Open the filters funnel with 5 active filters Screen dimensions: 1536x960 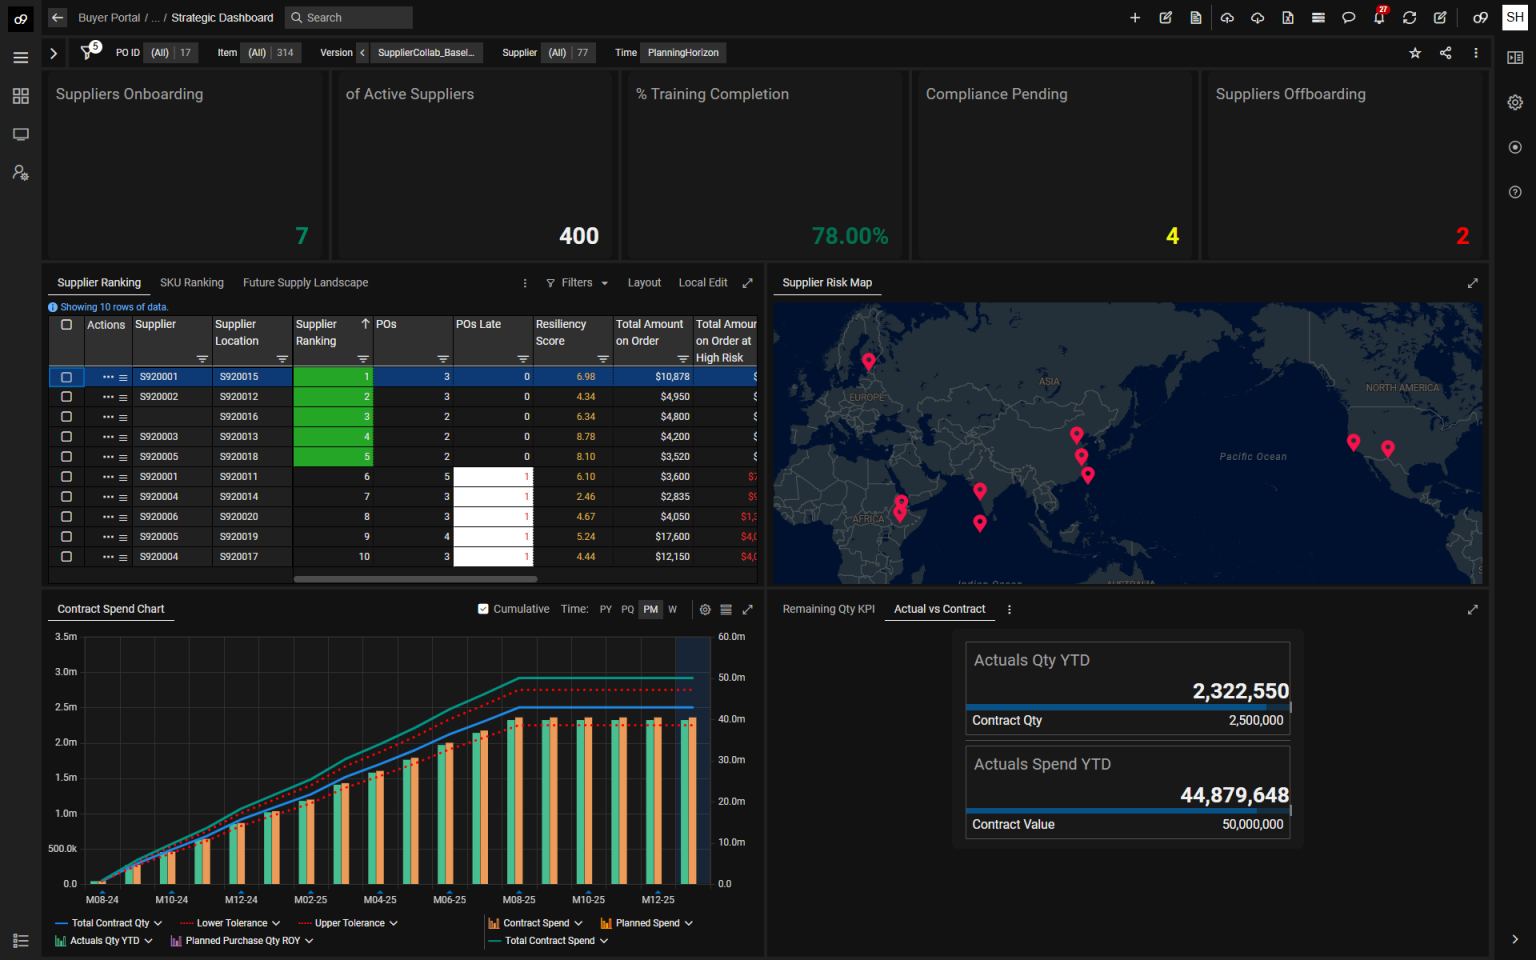[89, 52]
